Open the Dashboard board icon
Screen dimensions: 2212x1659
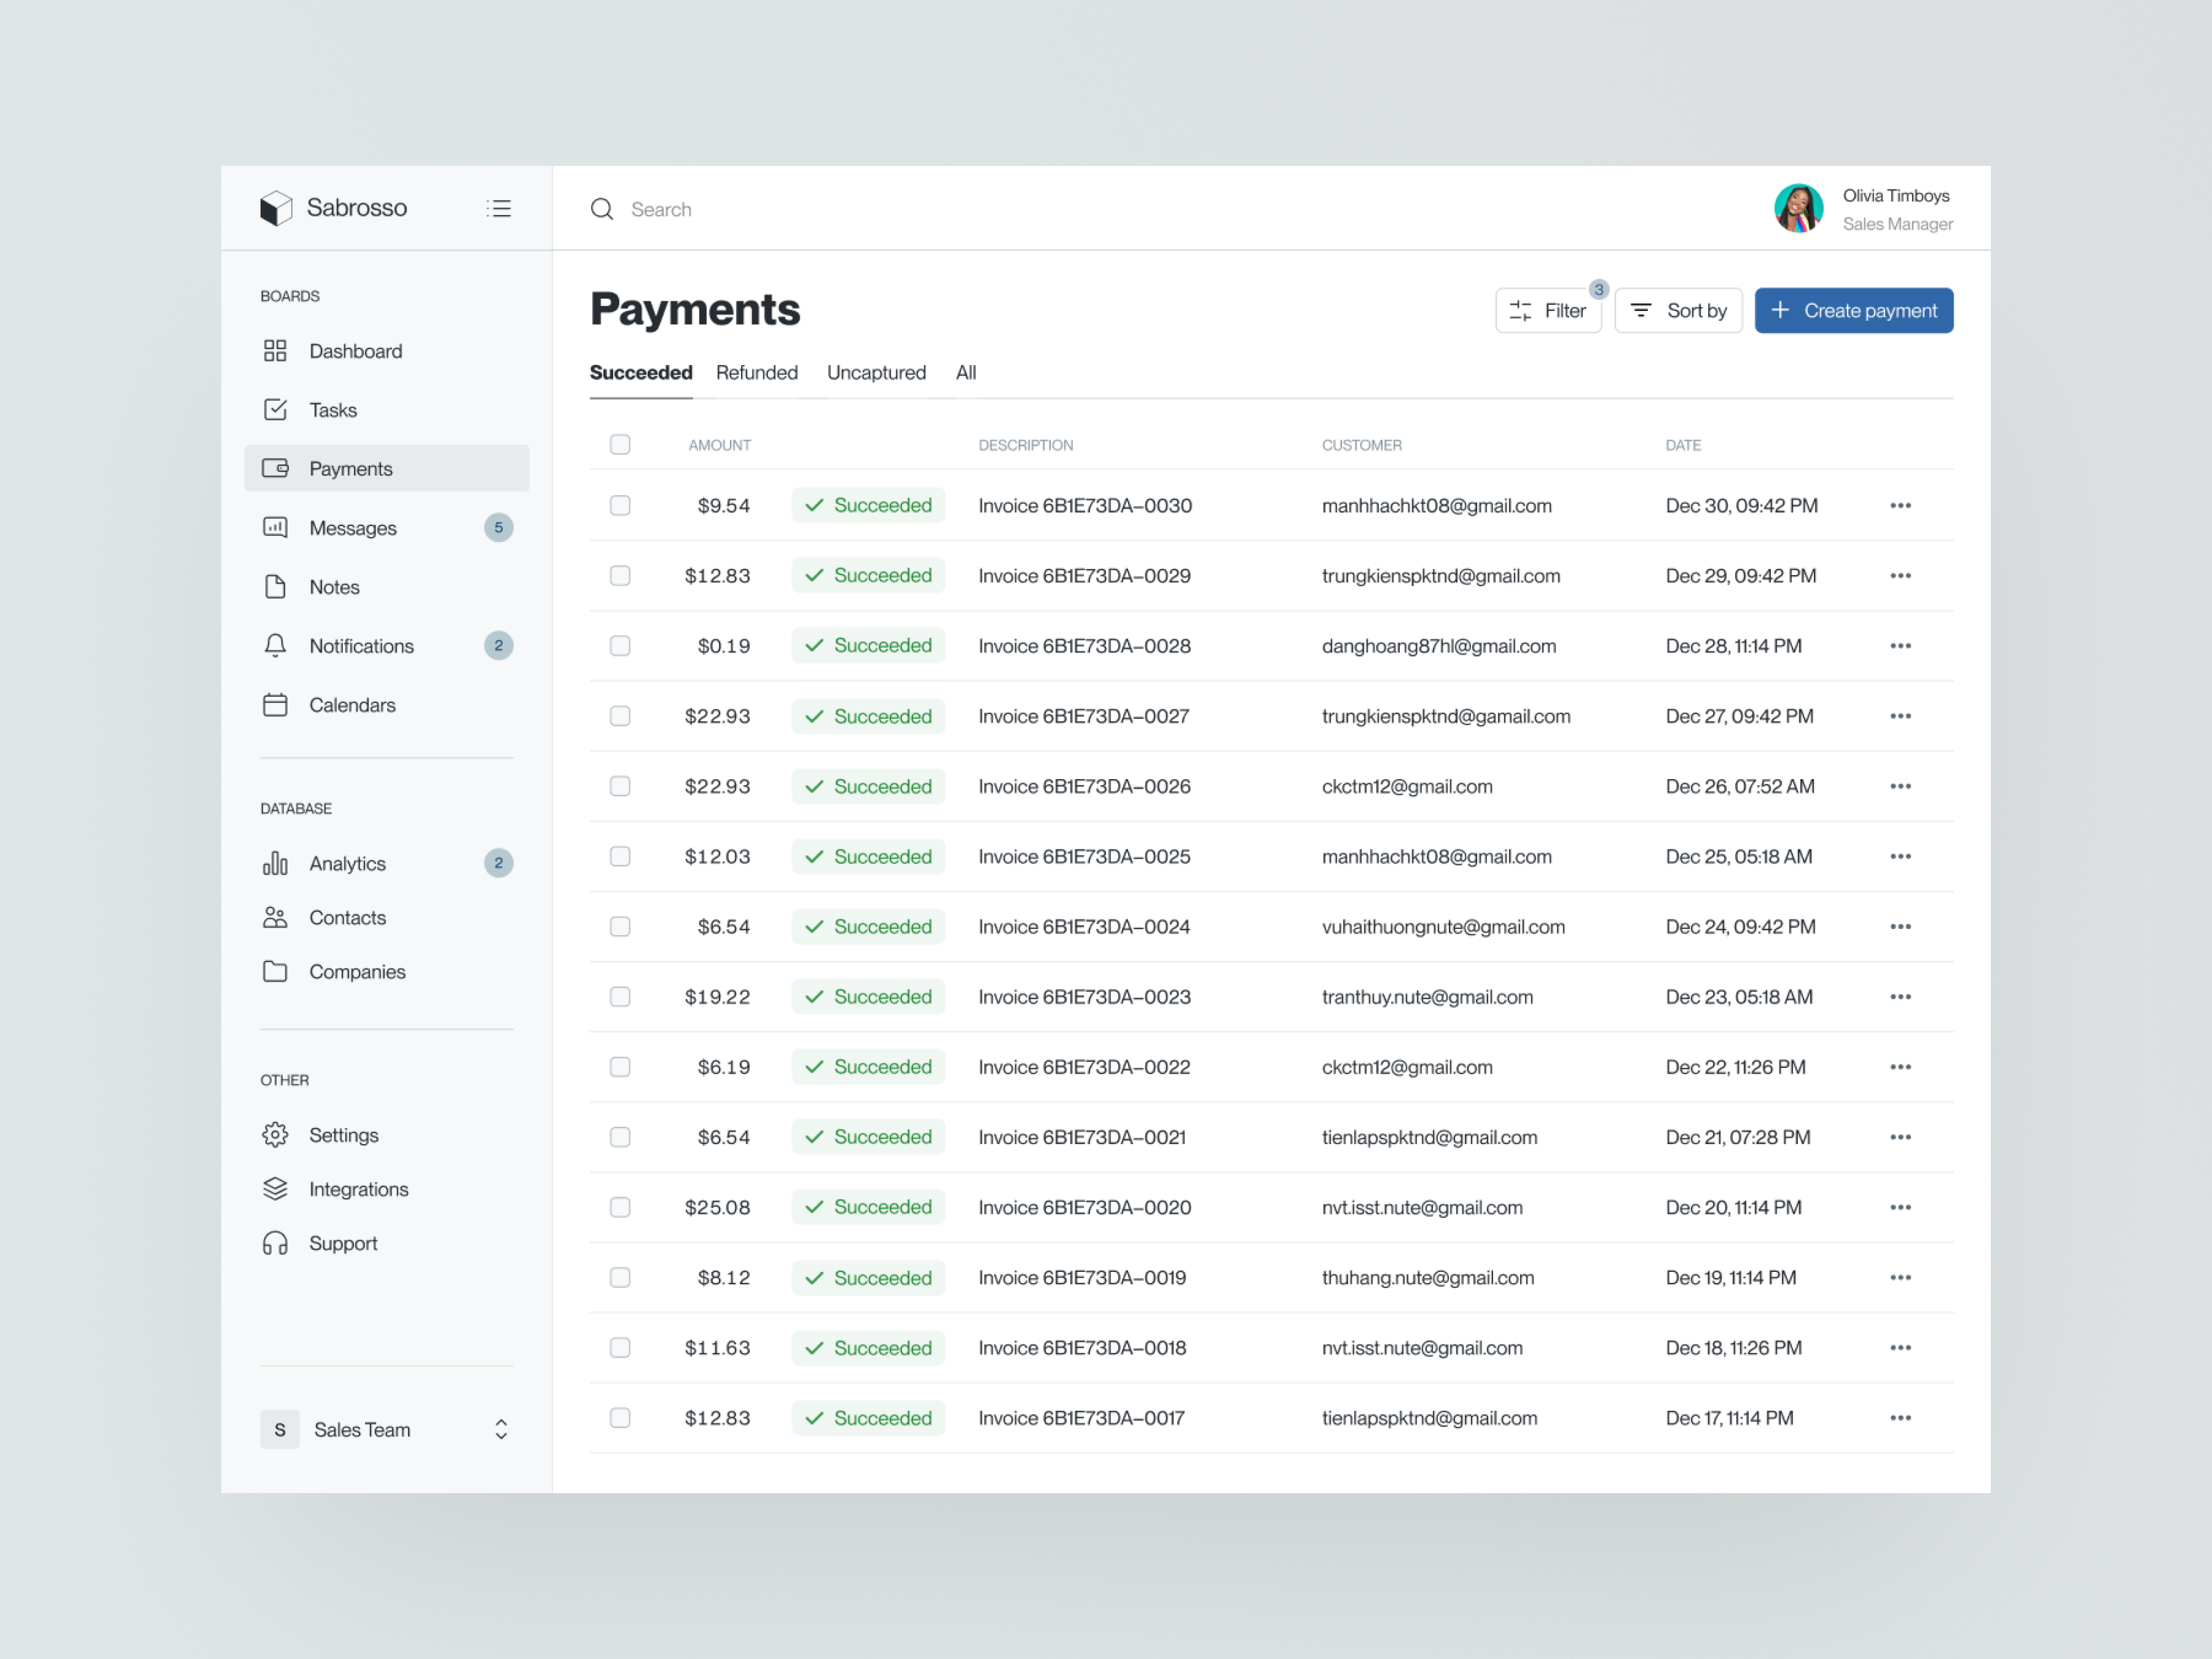(276, 351)
